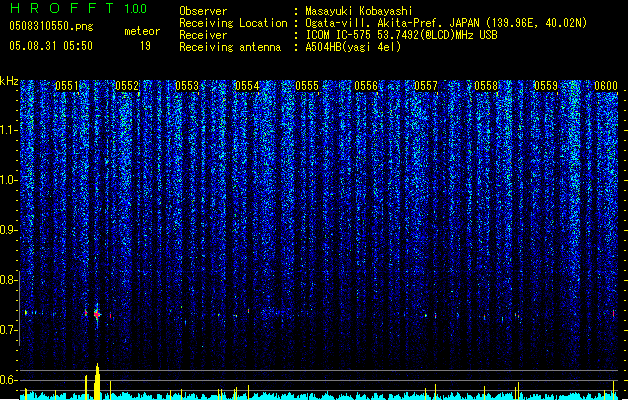Click the 1.1 frequency axis label
Viewport: 629px width, 400px height.
click(x=8, y=130)
